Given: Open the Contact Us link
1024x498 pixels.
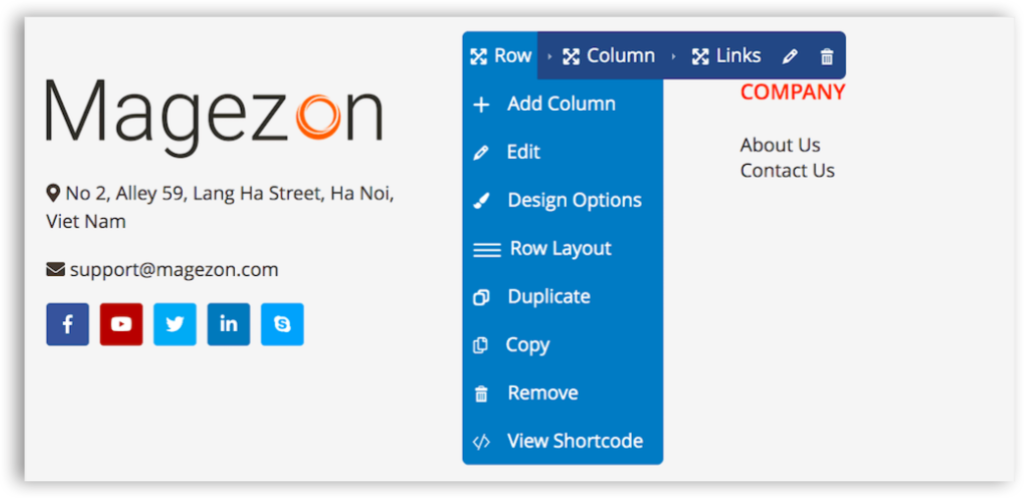Looking at the screenshot, I should [787, 171].
